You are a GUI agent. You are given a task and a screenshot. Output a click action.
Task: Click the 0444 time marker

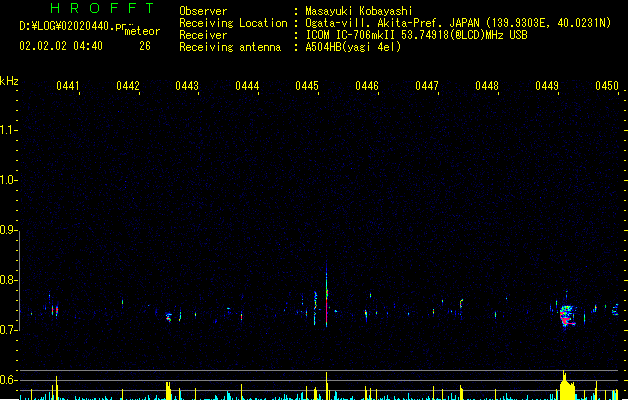coord(247,86)
